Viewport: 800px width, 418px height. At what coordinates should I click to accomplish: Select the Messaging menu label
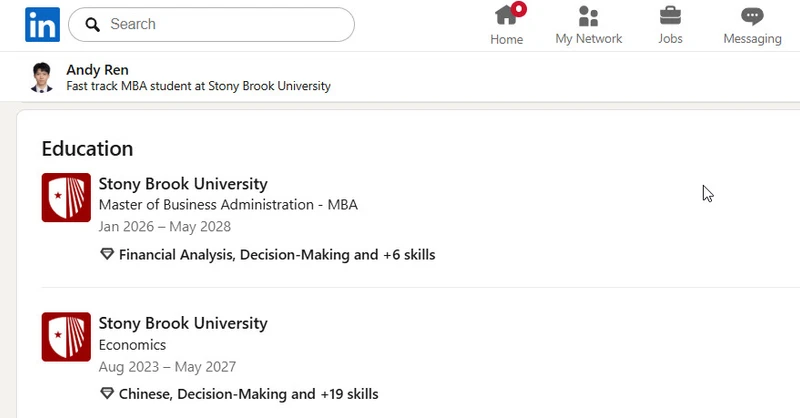pos(753,39)
